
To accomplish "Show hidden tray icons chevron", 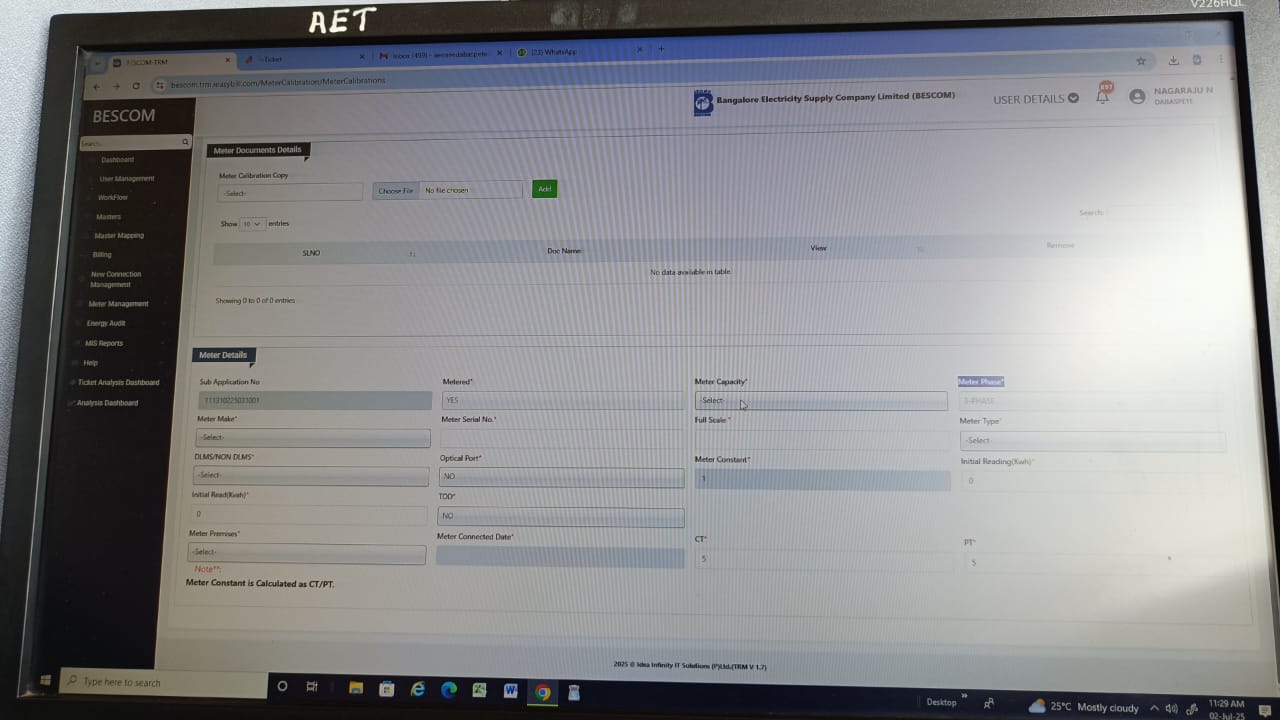I will (1154, 707).
